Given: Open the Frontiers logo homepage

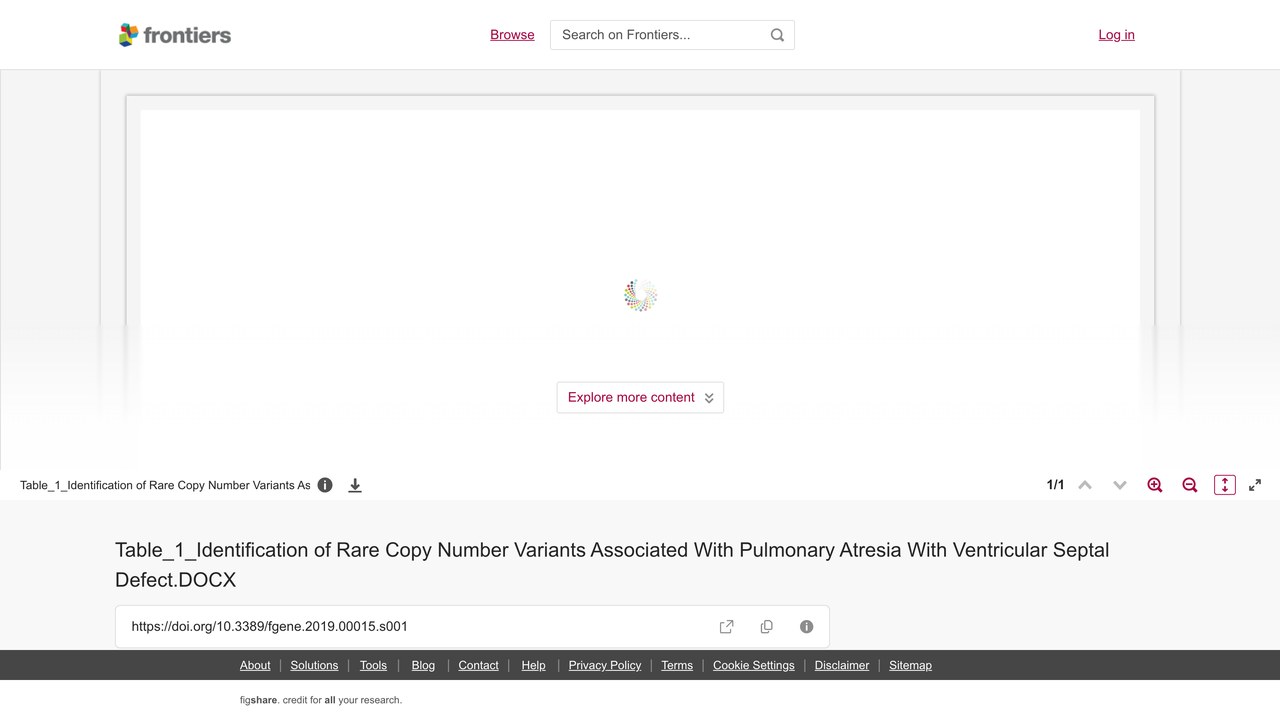Looking at the screenshot, I should tap(175, 35).
